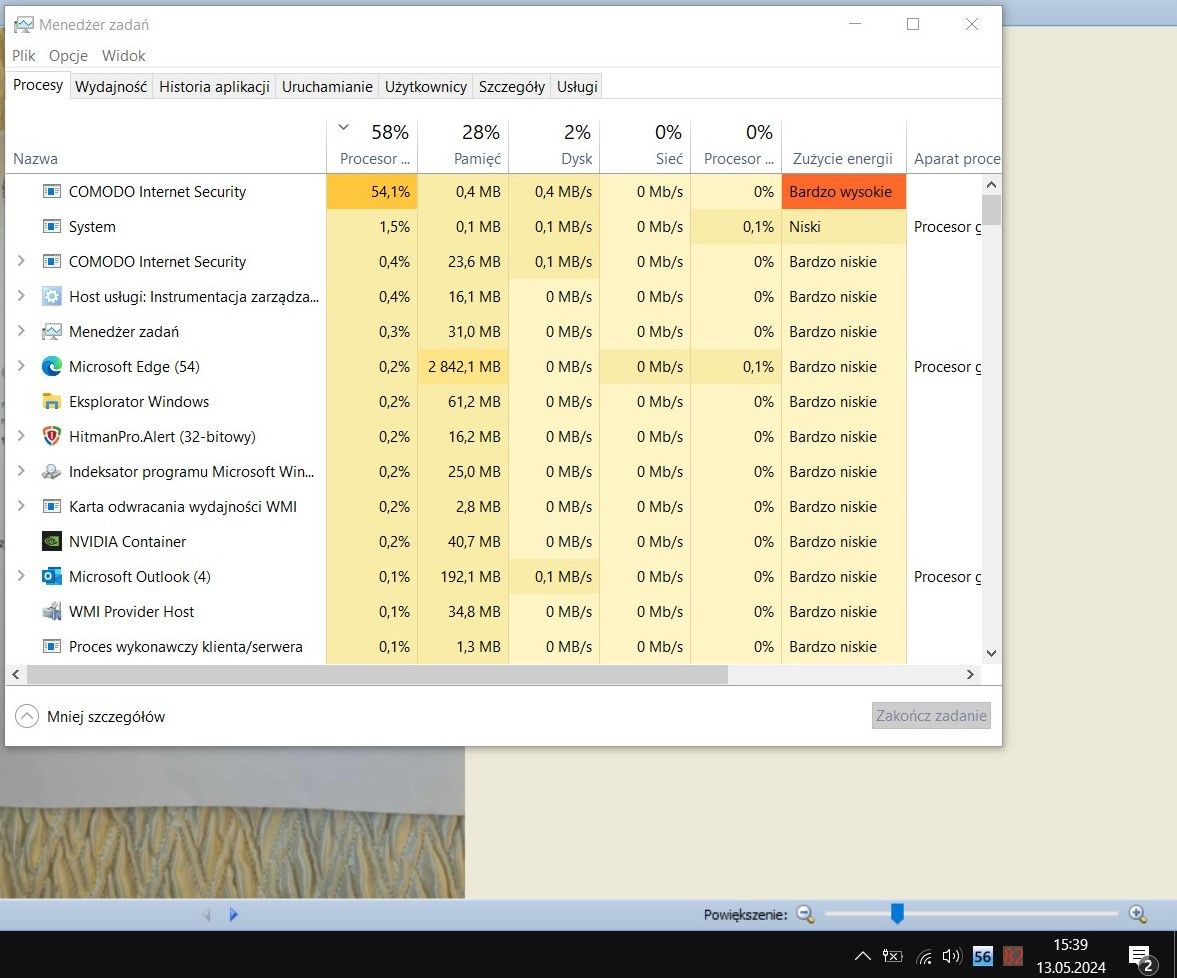
Task: Click the vertical scrollbar down arrow
Action: tap(992, 653)
